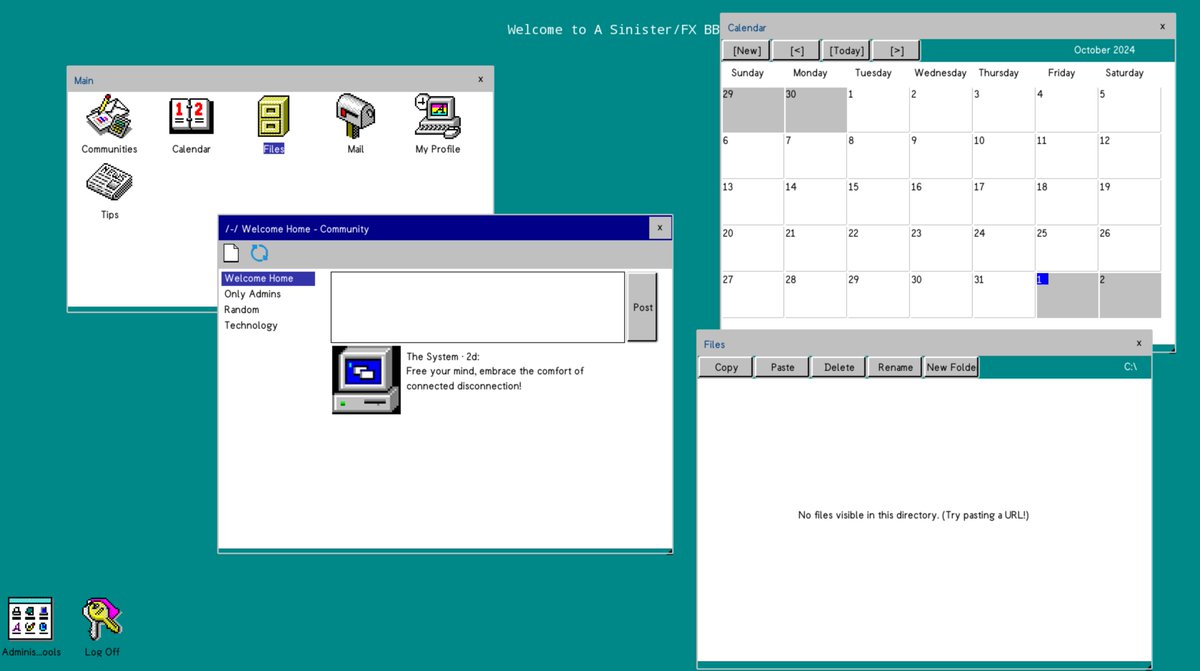Open the Communities icon in Main window
This screenshot has width=1200, height=671.
tap(109, 118)
